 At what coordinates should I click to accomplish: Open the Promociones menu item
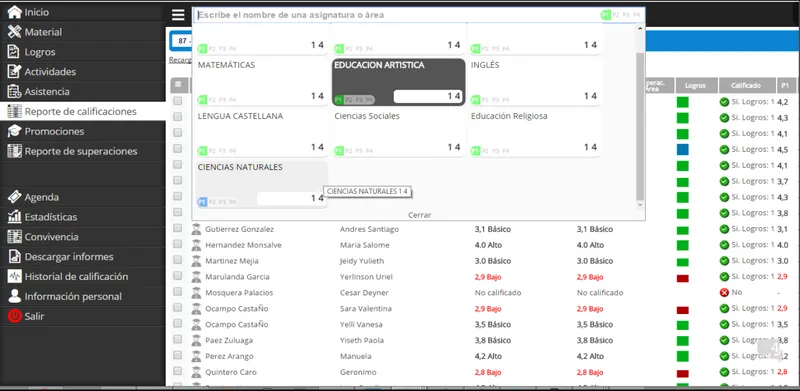pos(83,131)
